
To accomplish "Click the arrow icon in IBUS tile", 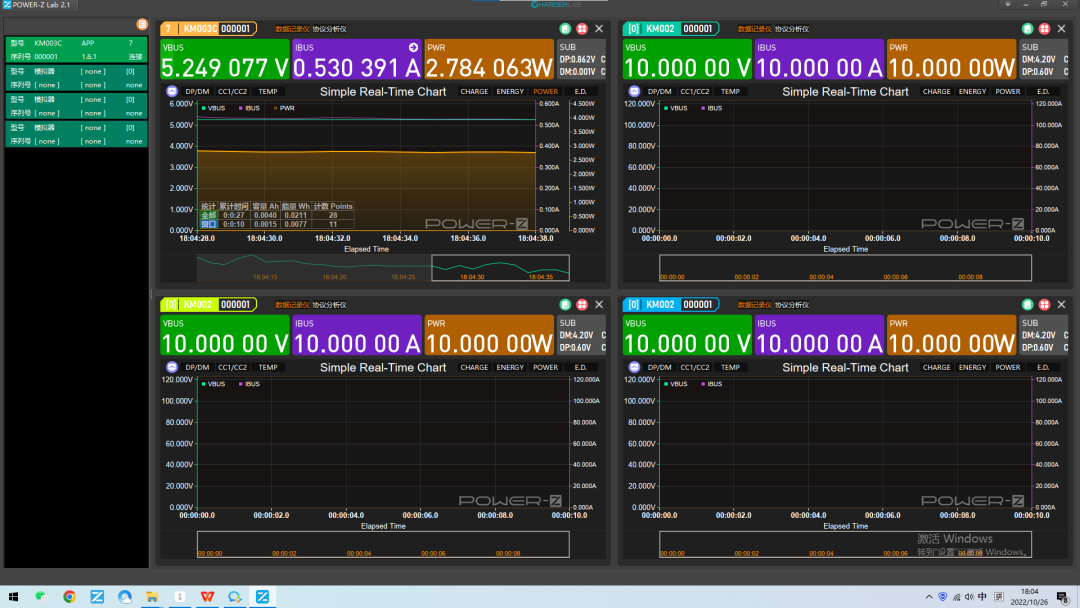I will [x=413, y=48].
